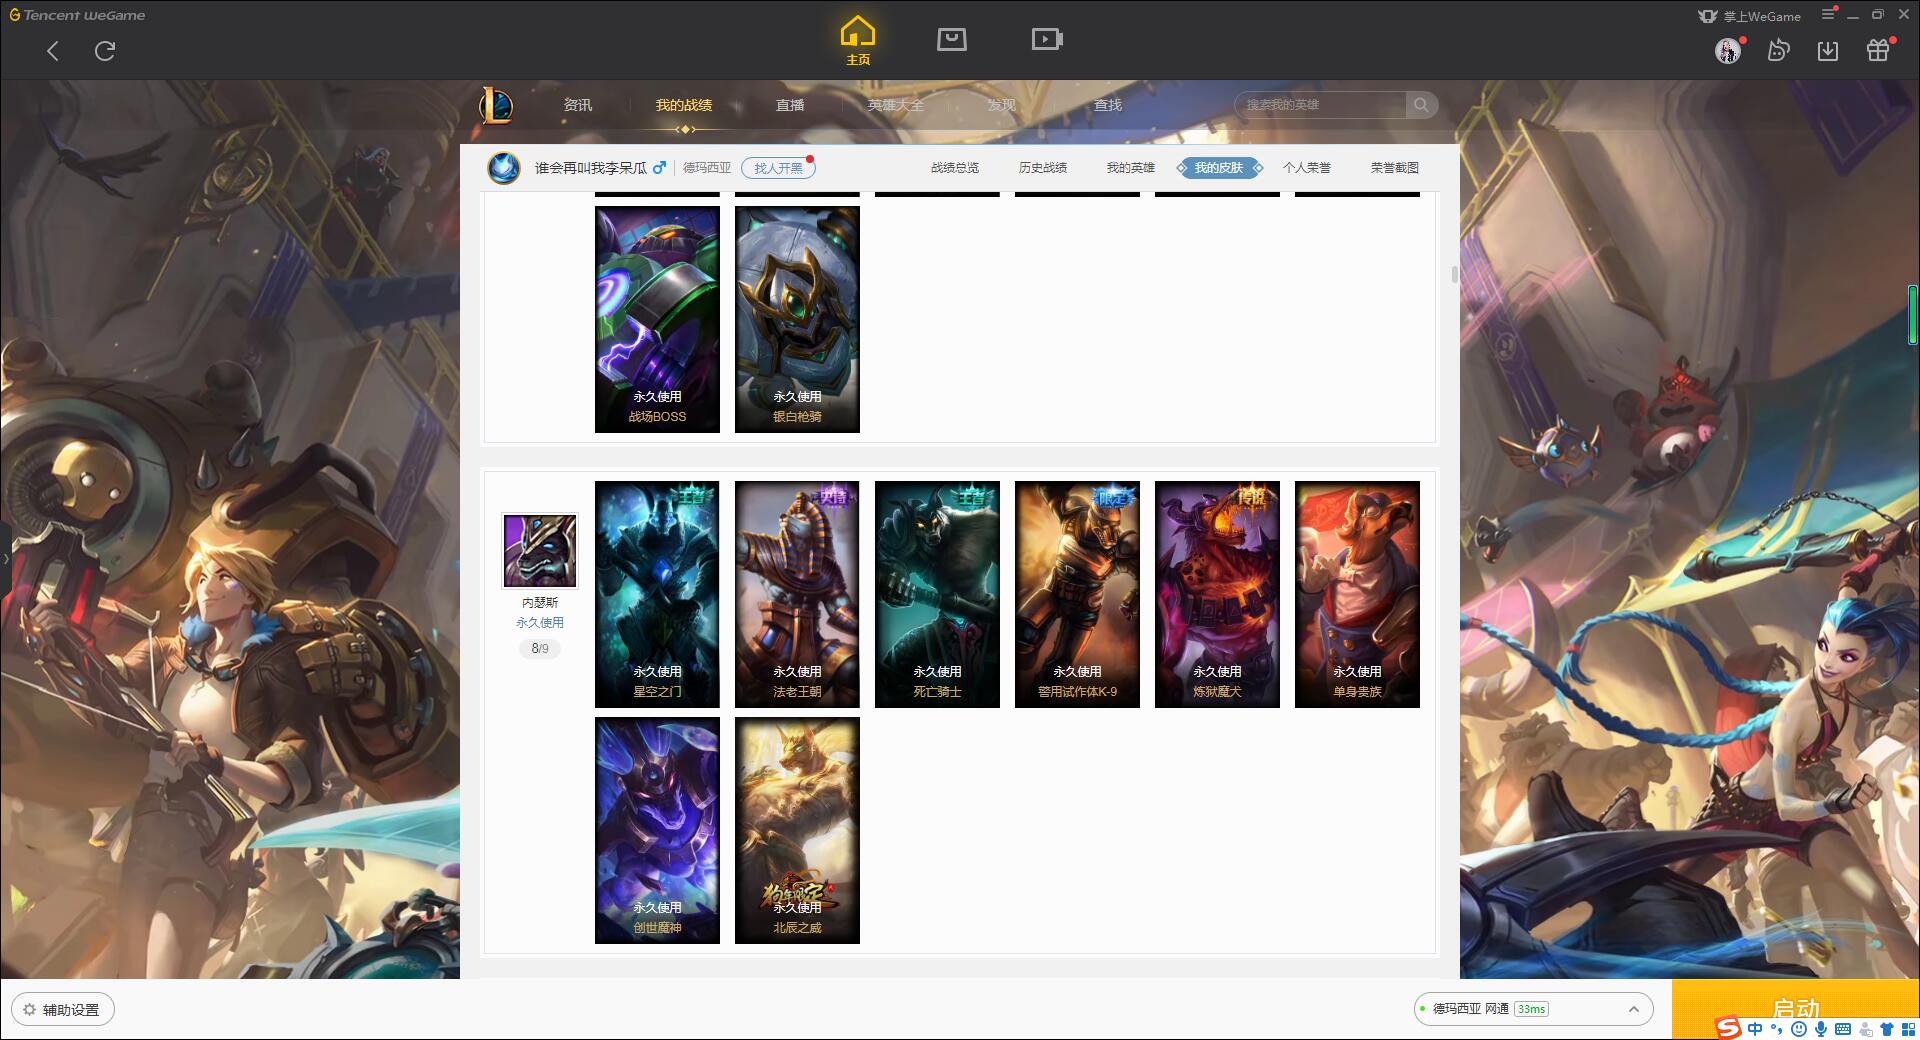Open the download manager icon

[1828, 50]
